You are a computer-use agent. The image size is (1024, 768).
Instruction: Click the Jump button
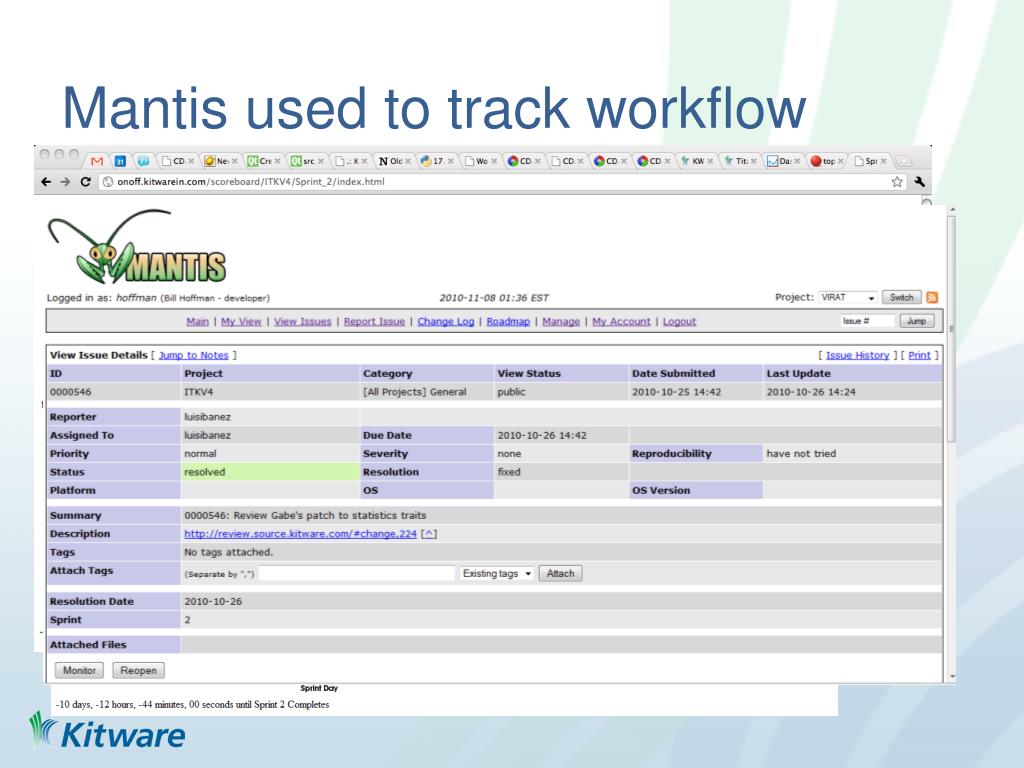(916, 321)
